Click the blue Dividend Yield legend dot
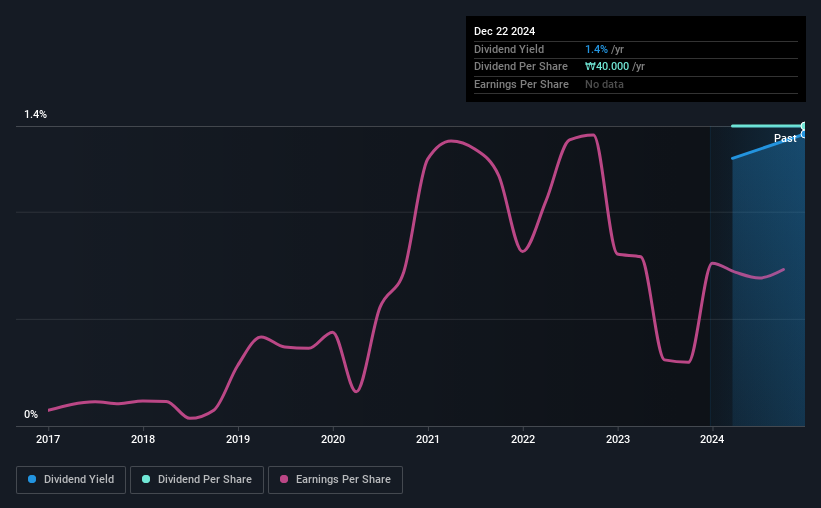 point(32,479)
